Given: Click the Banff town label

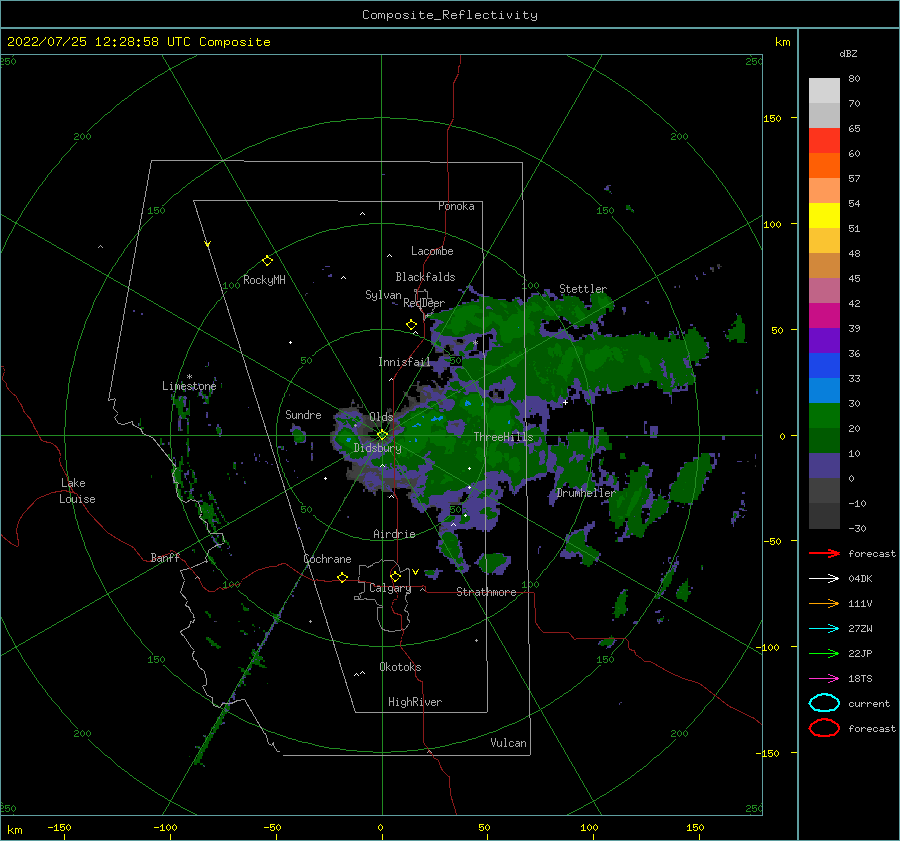Looking at the screenshot, I should coord(165,557).
